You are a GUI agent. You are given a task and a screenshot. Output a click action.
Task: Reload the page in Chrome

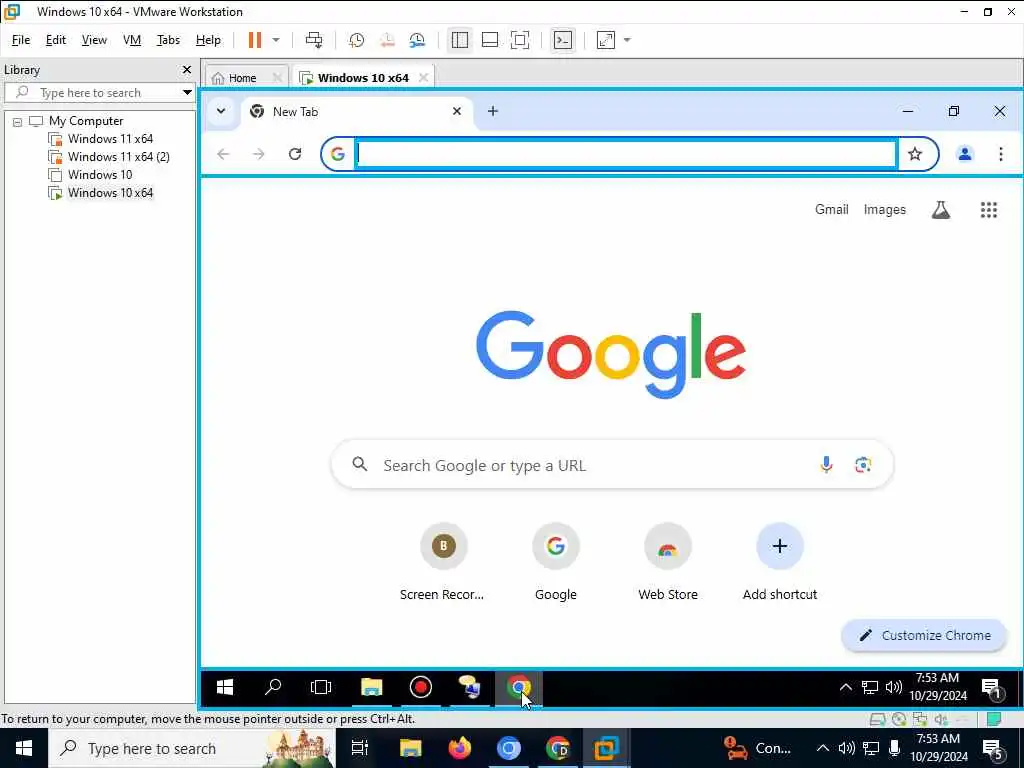[295, 154]
